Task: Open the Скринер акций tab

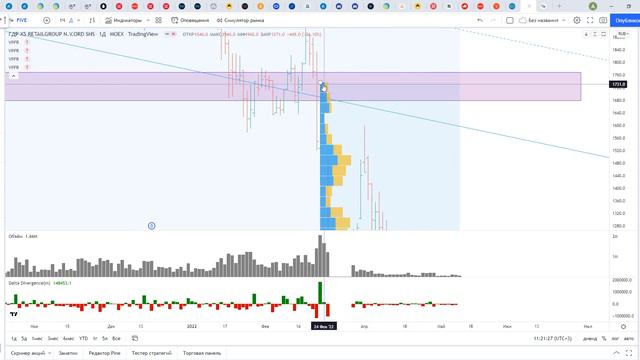Action: (28, 353)
